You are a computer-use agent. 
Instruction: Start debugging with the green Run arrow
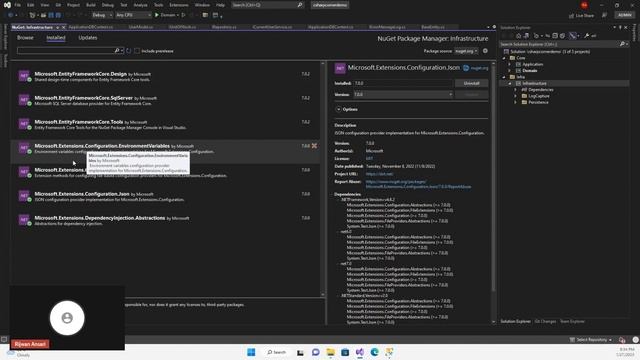(x=157, y=15)
